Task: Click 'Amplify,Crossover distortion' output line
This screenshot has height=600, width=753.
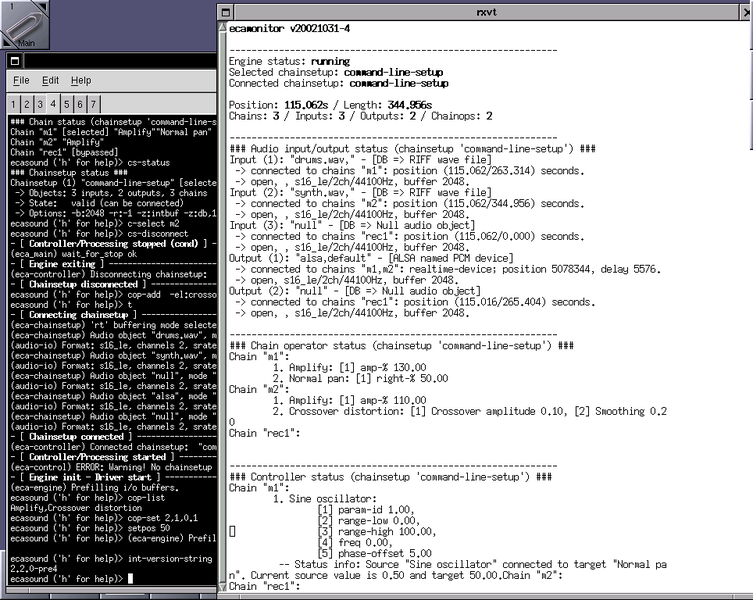Action: click(x=76, y=508)
